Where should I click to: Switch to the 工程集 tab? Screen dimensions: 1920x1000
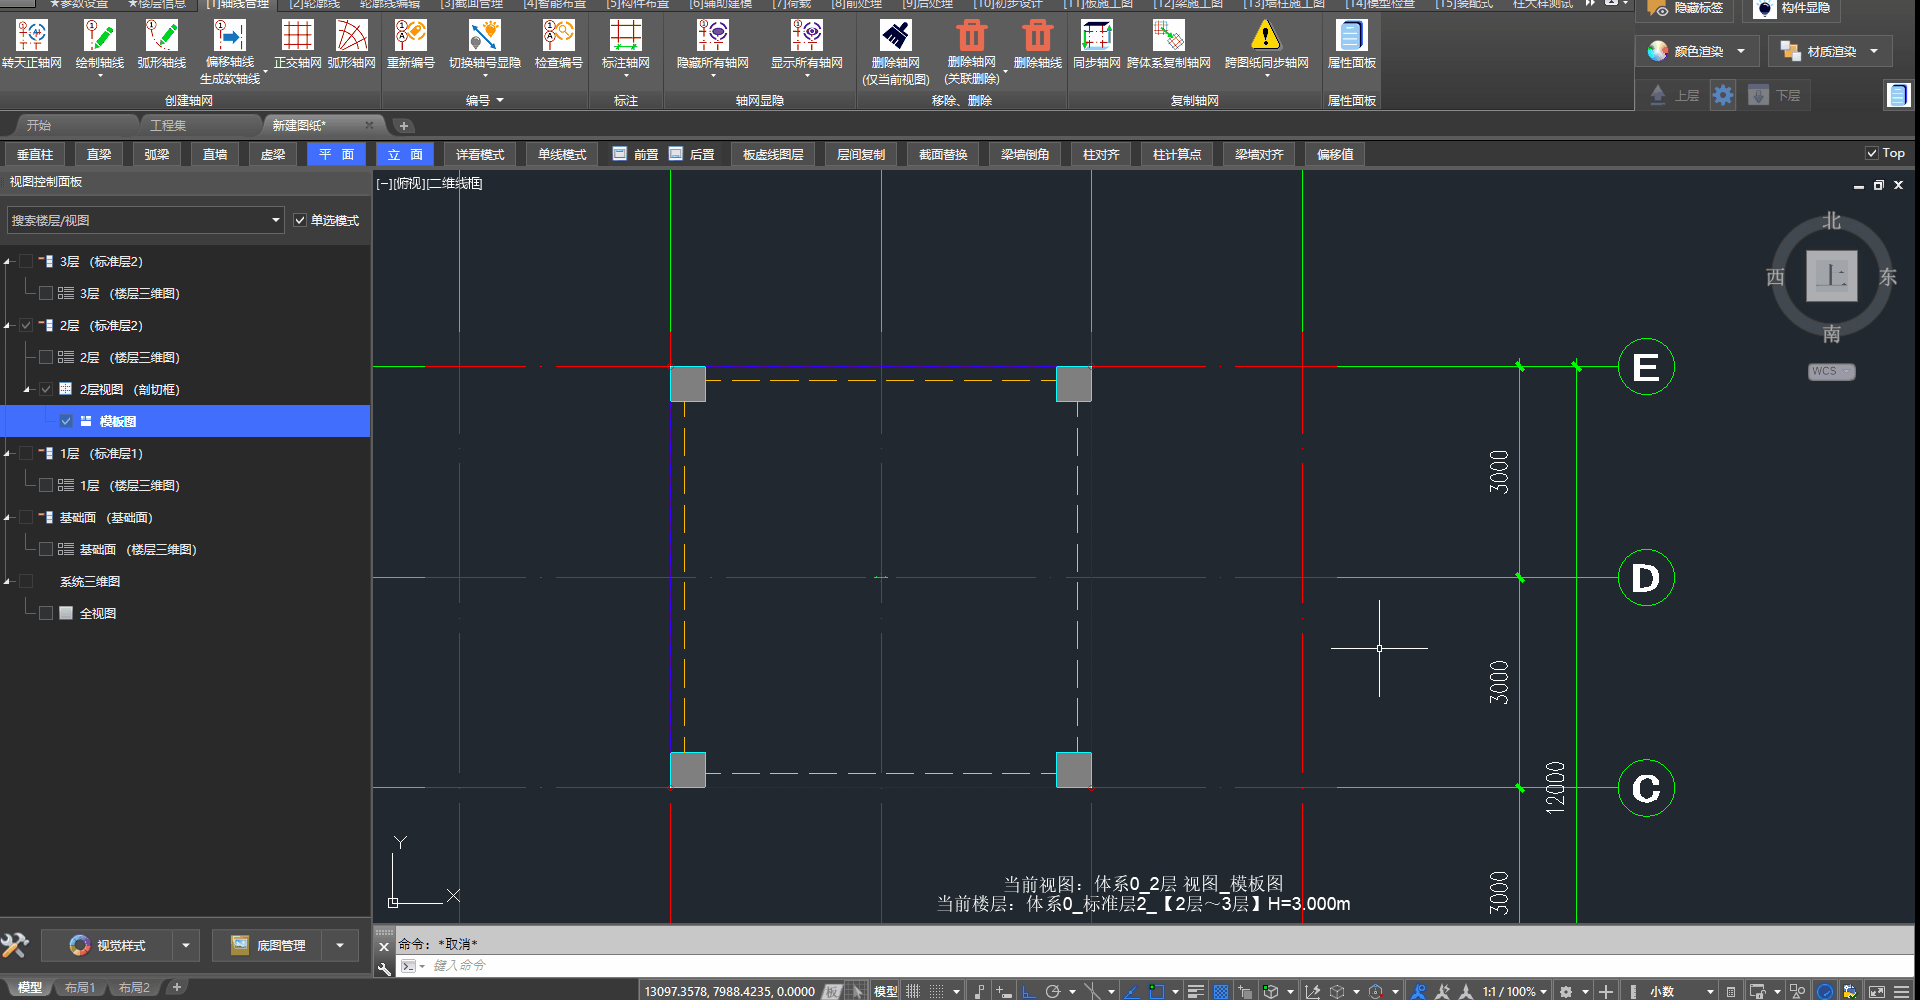[168, 125]
